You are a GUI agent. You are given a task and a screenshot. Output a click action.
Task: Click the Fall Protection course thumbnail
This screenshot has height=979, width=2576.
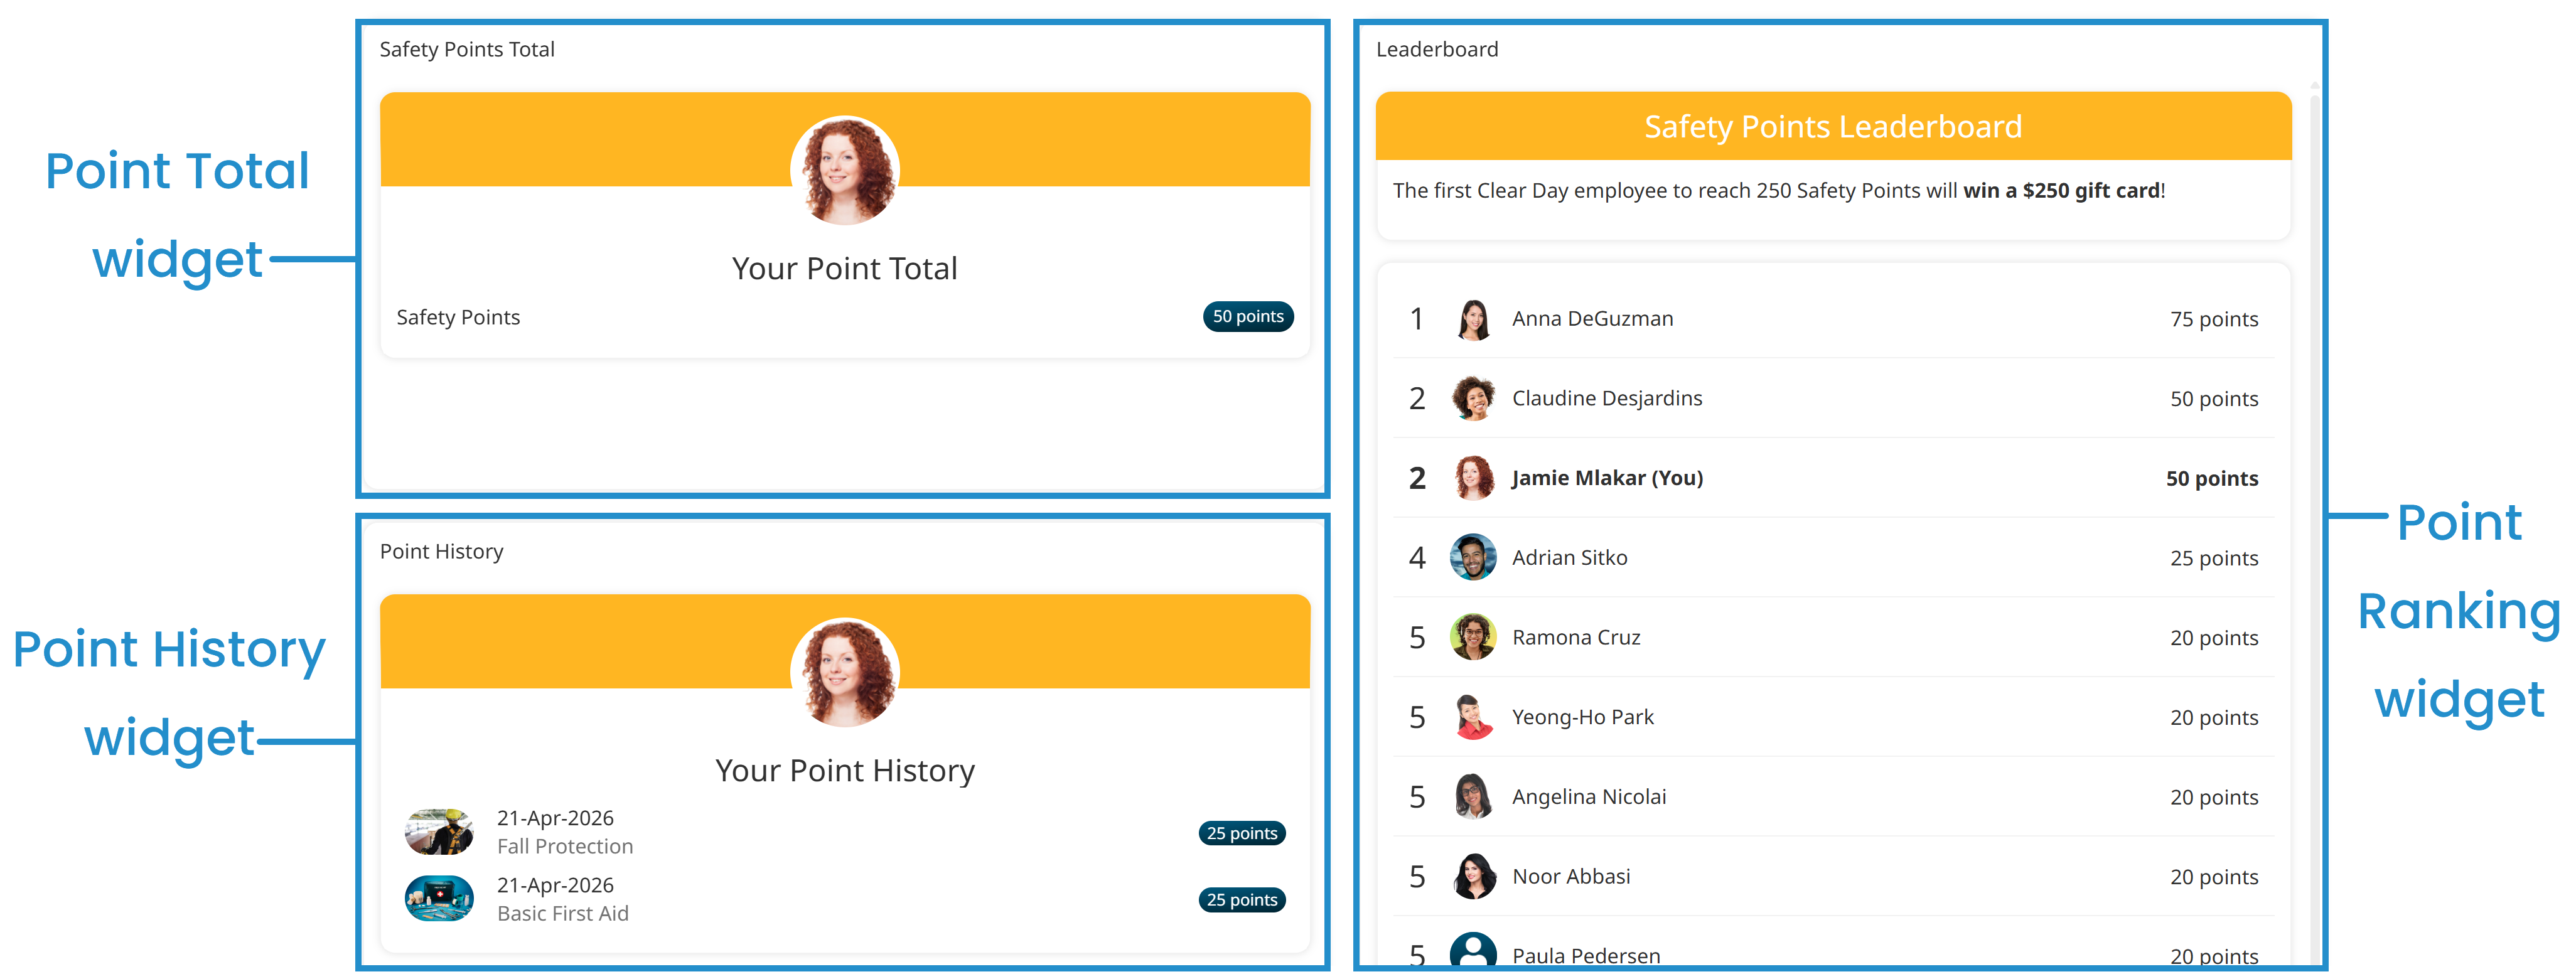[439, 832]
